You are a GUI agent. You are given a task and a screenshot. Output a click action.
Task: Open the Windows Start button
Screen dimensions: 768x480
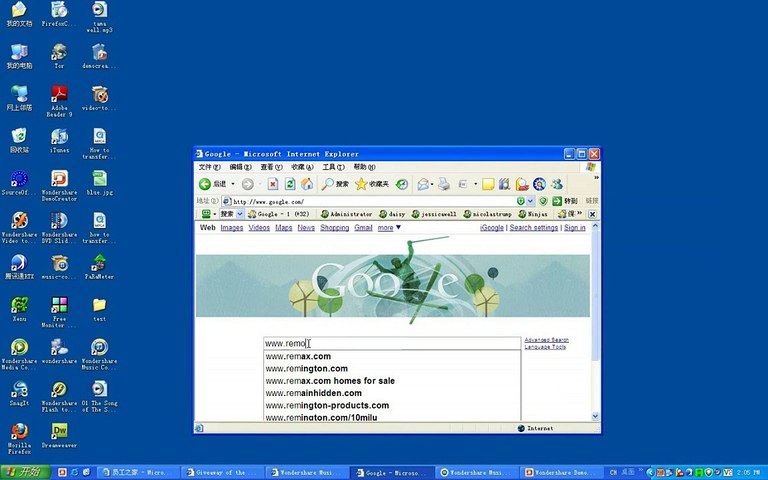[x=25, y=472]
